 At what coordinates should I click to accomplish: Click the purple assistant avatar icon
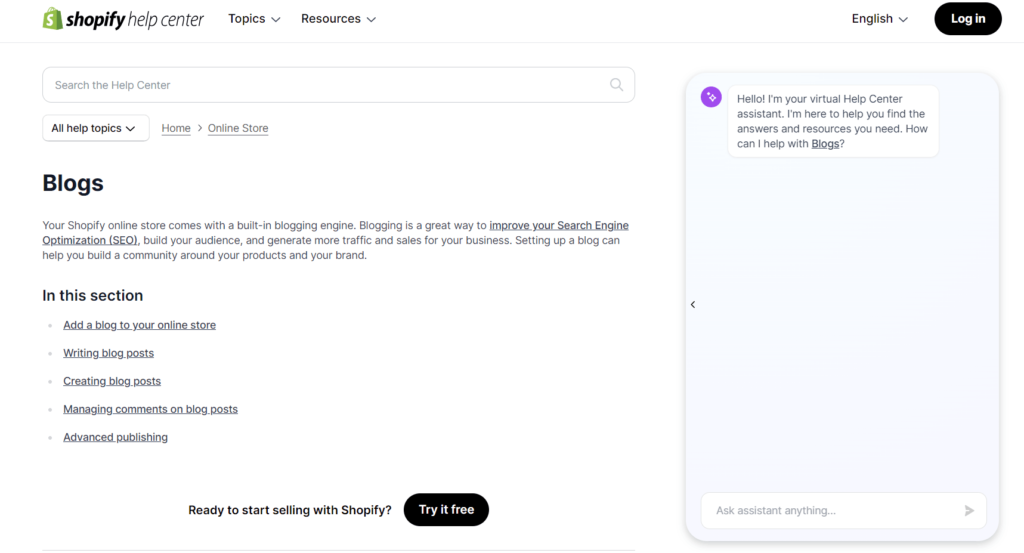click(711, 97)
